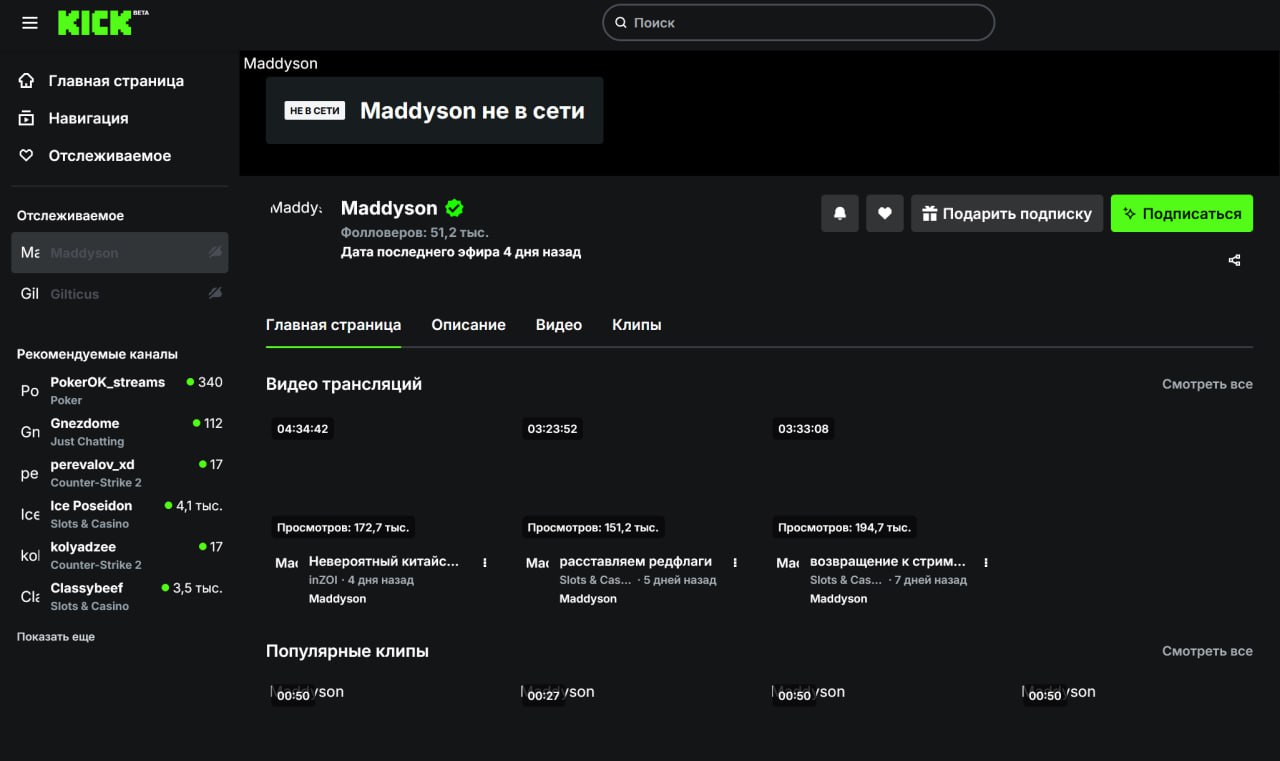Select followed channel Gilticus
The height and width of the screenshot is (761, 1280).
120,294
